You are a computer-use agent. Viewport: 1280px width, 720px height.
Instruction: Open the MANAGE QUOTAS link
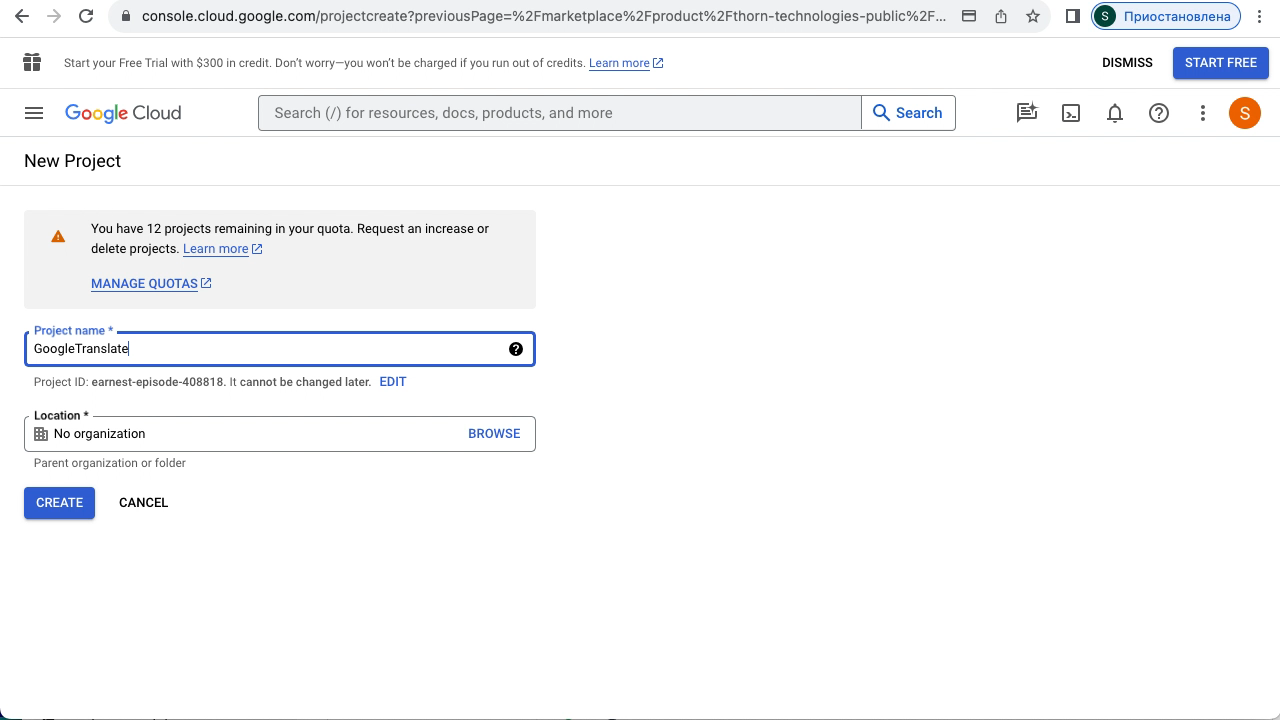[145, 284]
